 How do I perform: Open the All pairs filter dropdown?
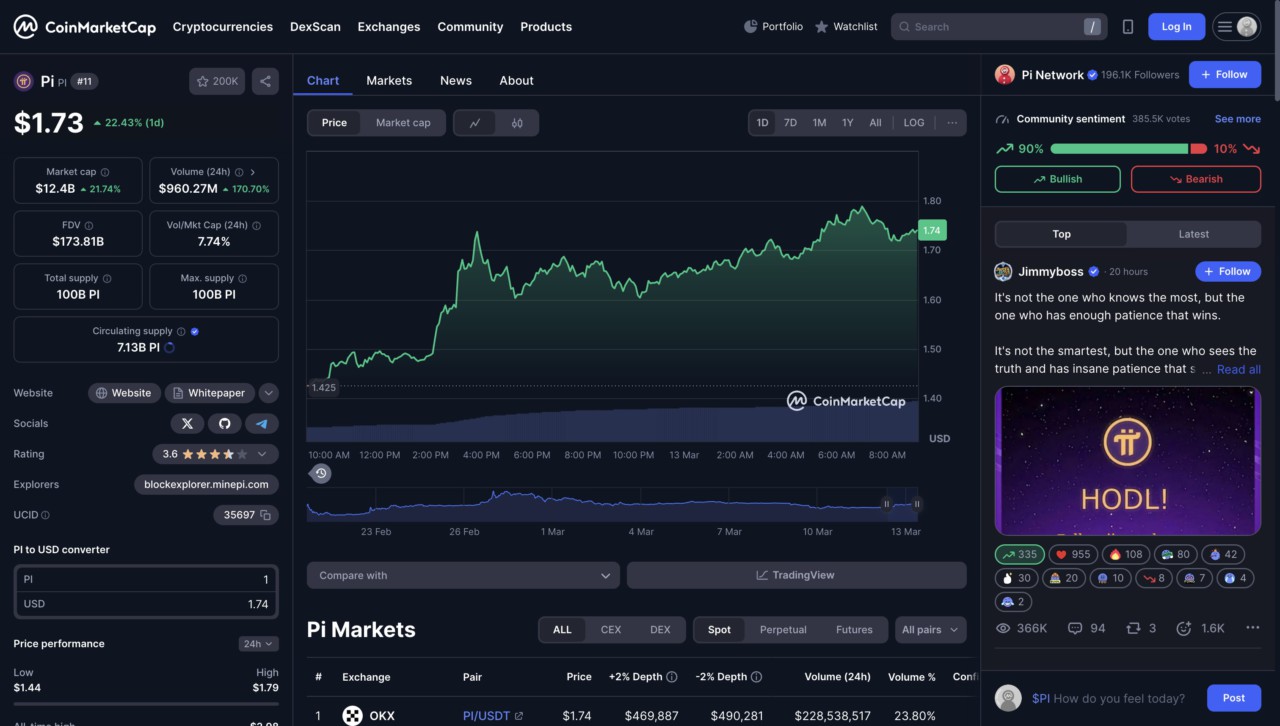(x=930, y=629)
